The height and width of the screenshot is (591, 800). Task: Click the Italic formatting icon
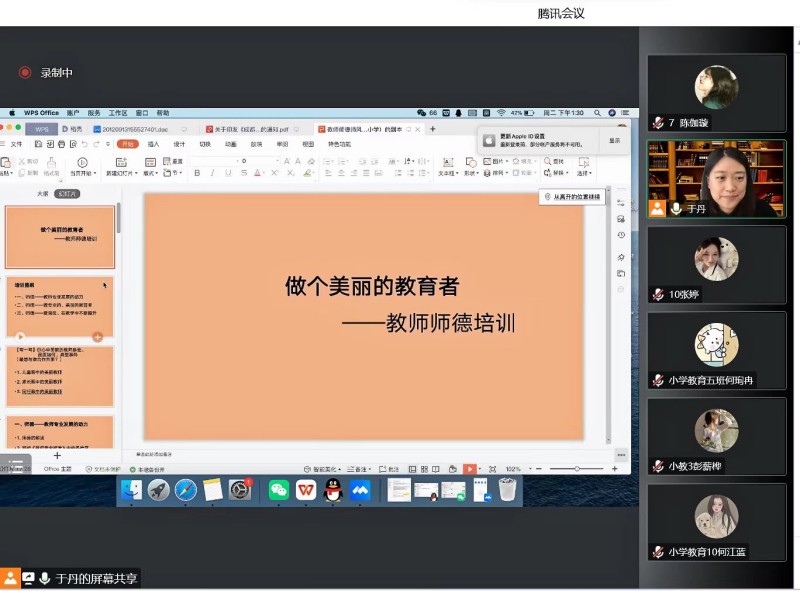coord(212,173)
